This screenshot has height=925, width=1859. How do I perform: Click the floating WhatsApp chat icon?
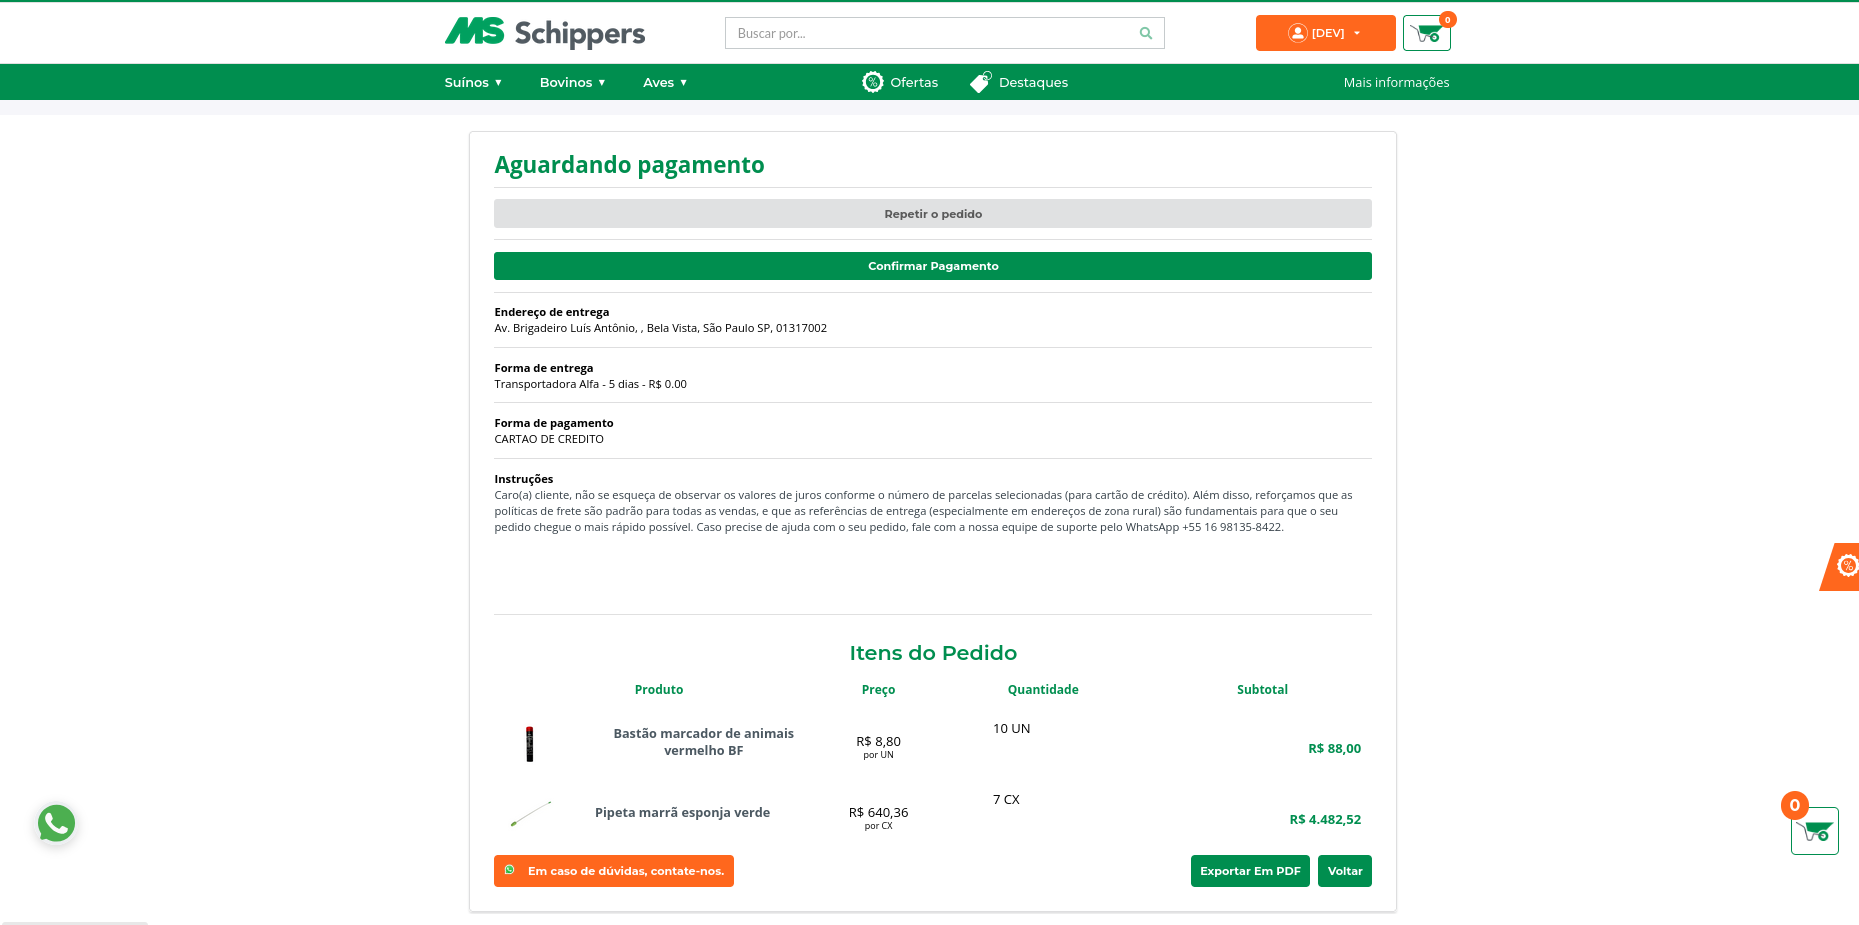click(x=57, y=823)
